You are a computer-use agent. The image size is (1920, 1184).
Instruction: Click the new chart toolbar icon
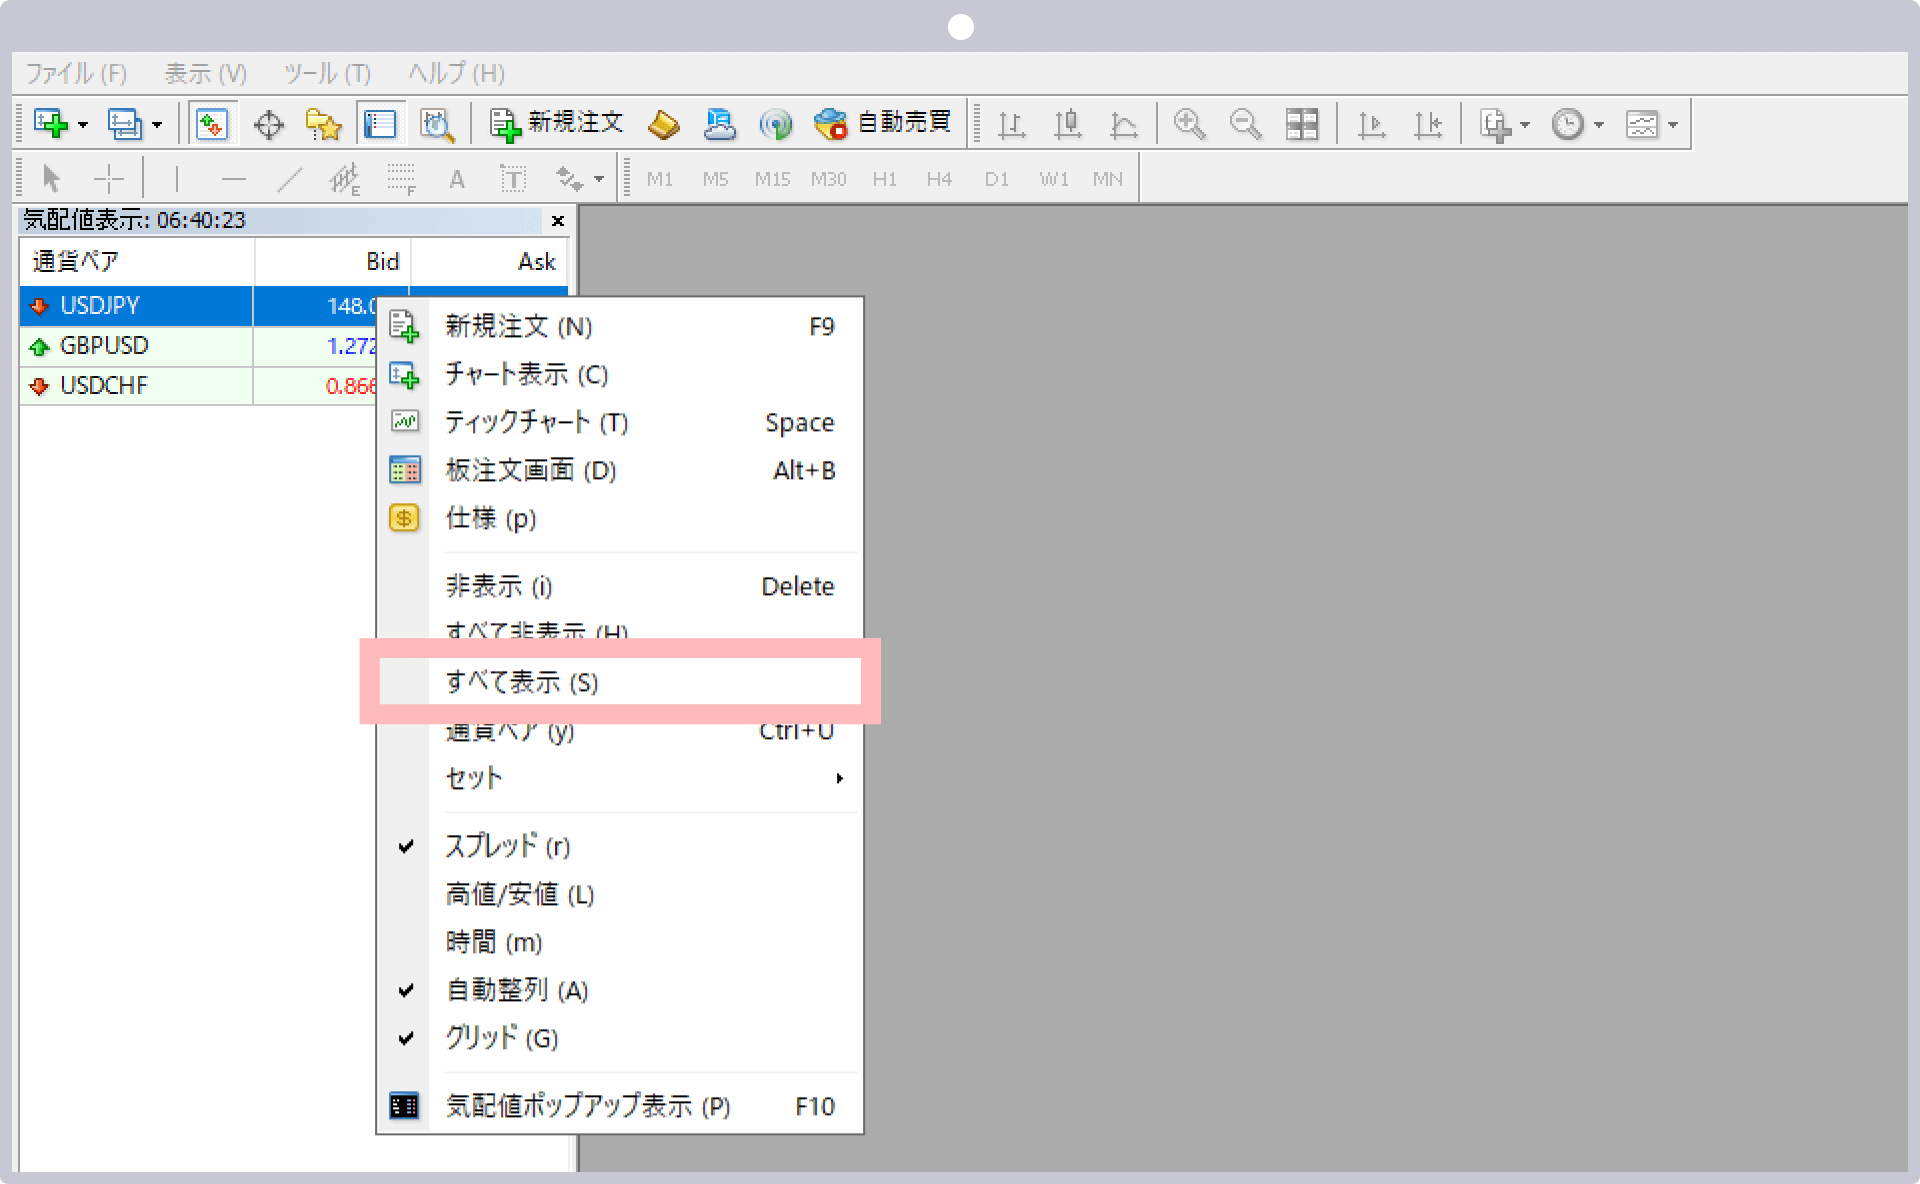coord(50,124)
